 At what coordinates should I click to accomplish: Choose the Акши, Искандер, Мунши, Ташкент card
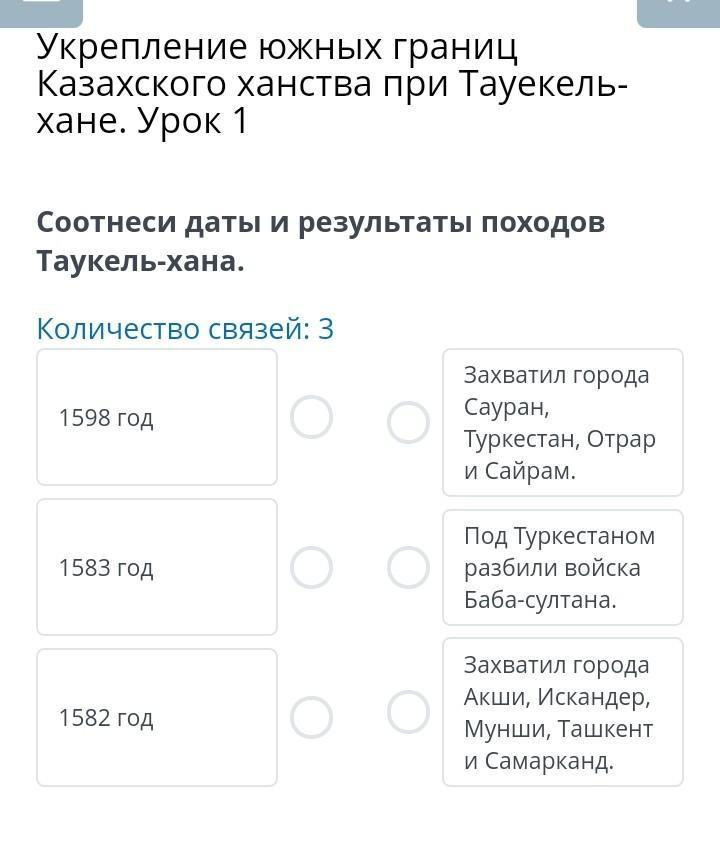tap(563, 712)
